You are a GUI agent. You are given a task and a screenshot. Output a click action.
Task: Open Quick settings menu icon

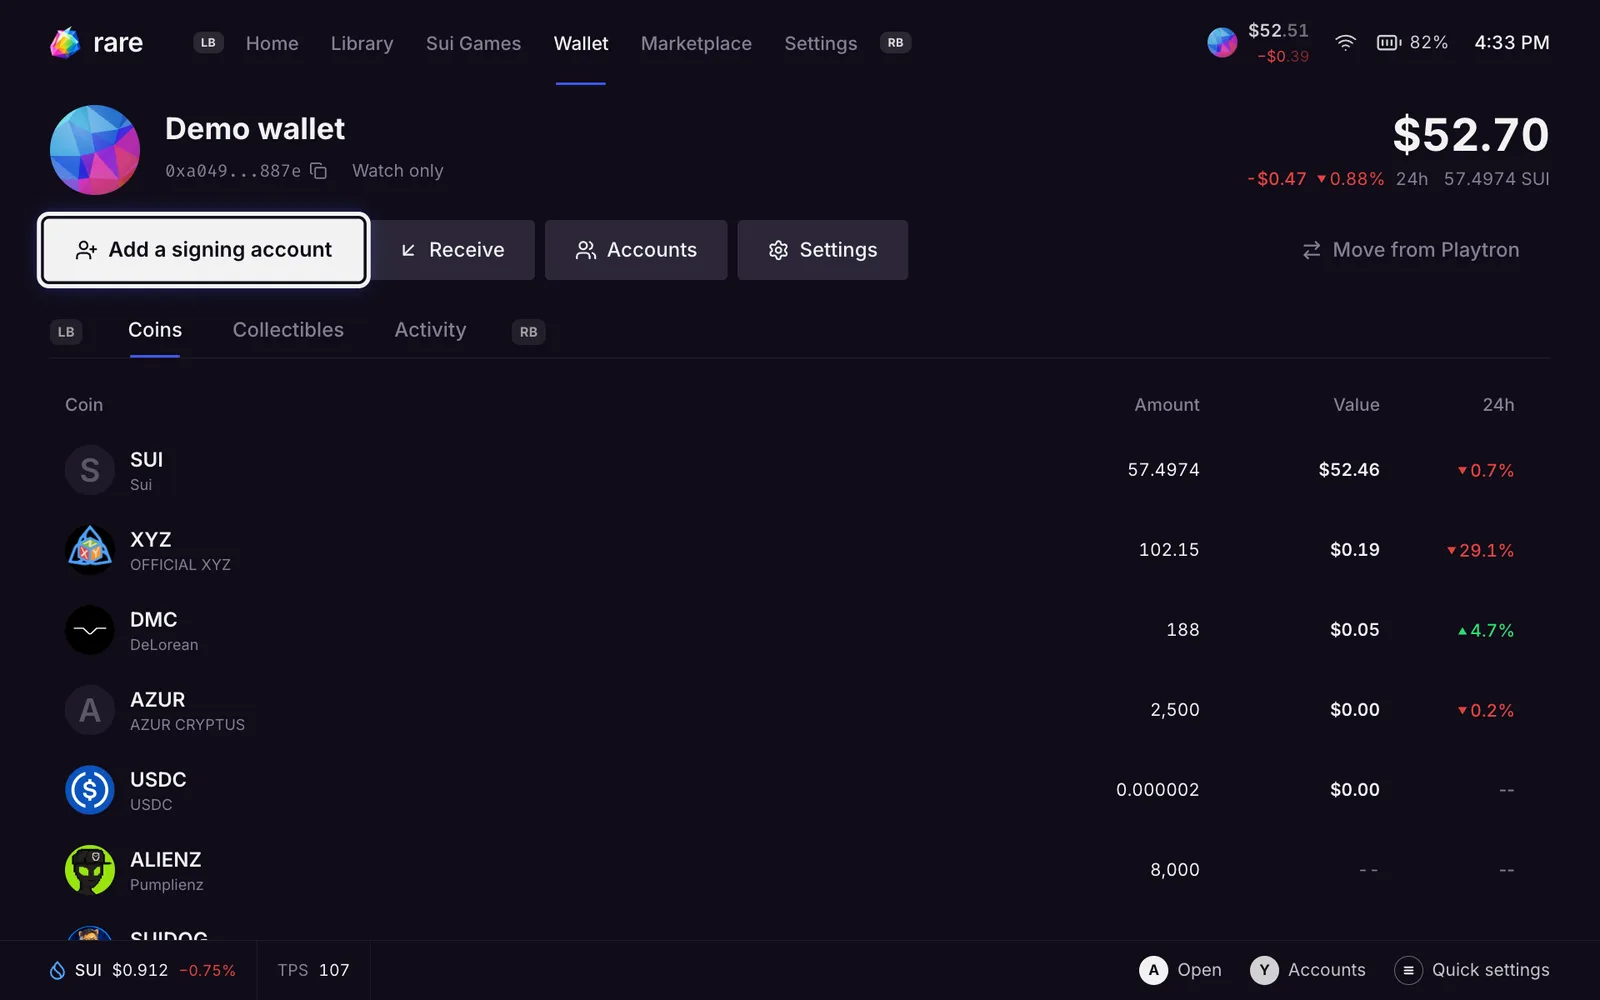point(1408,970)
